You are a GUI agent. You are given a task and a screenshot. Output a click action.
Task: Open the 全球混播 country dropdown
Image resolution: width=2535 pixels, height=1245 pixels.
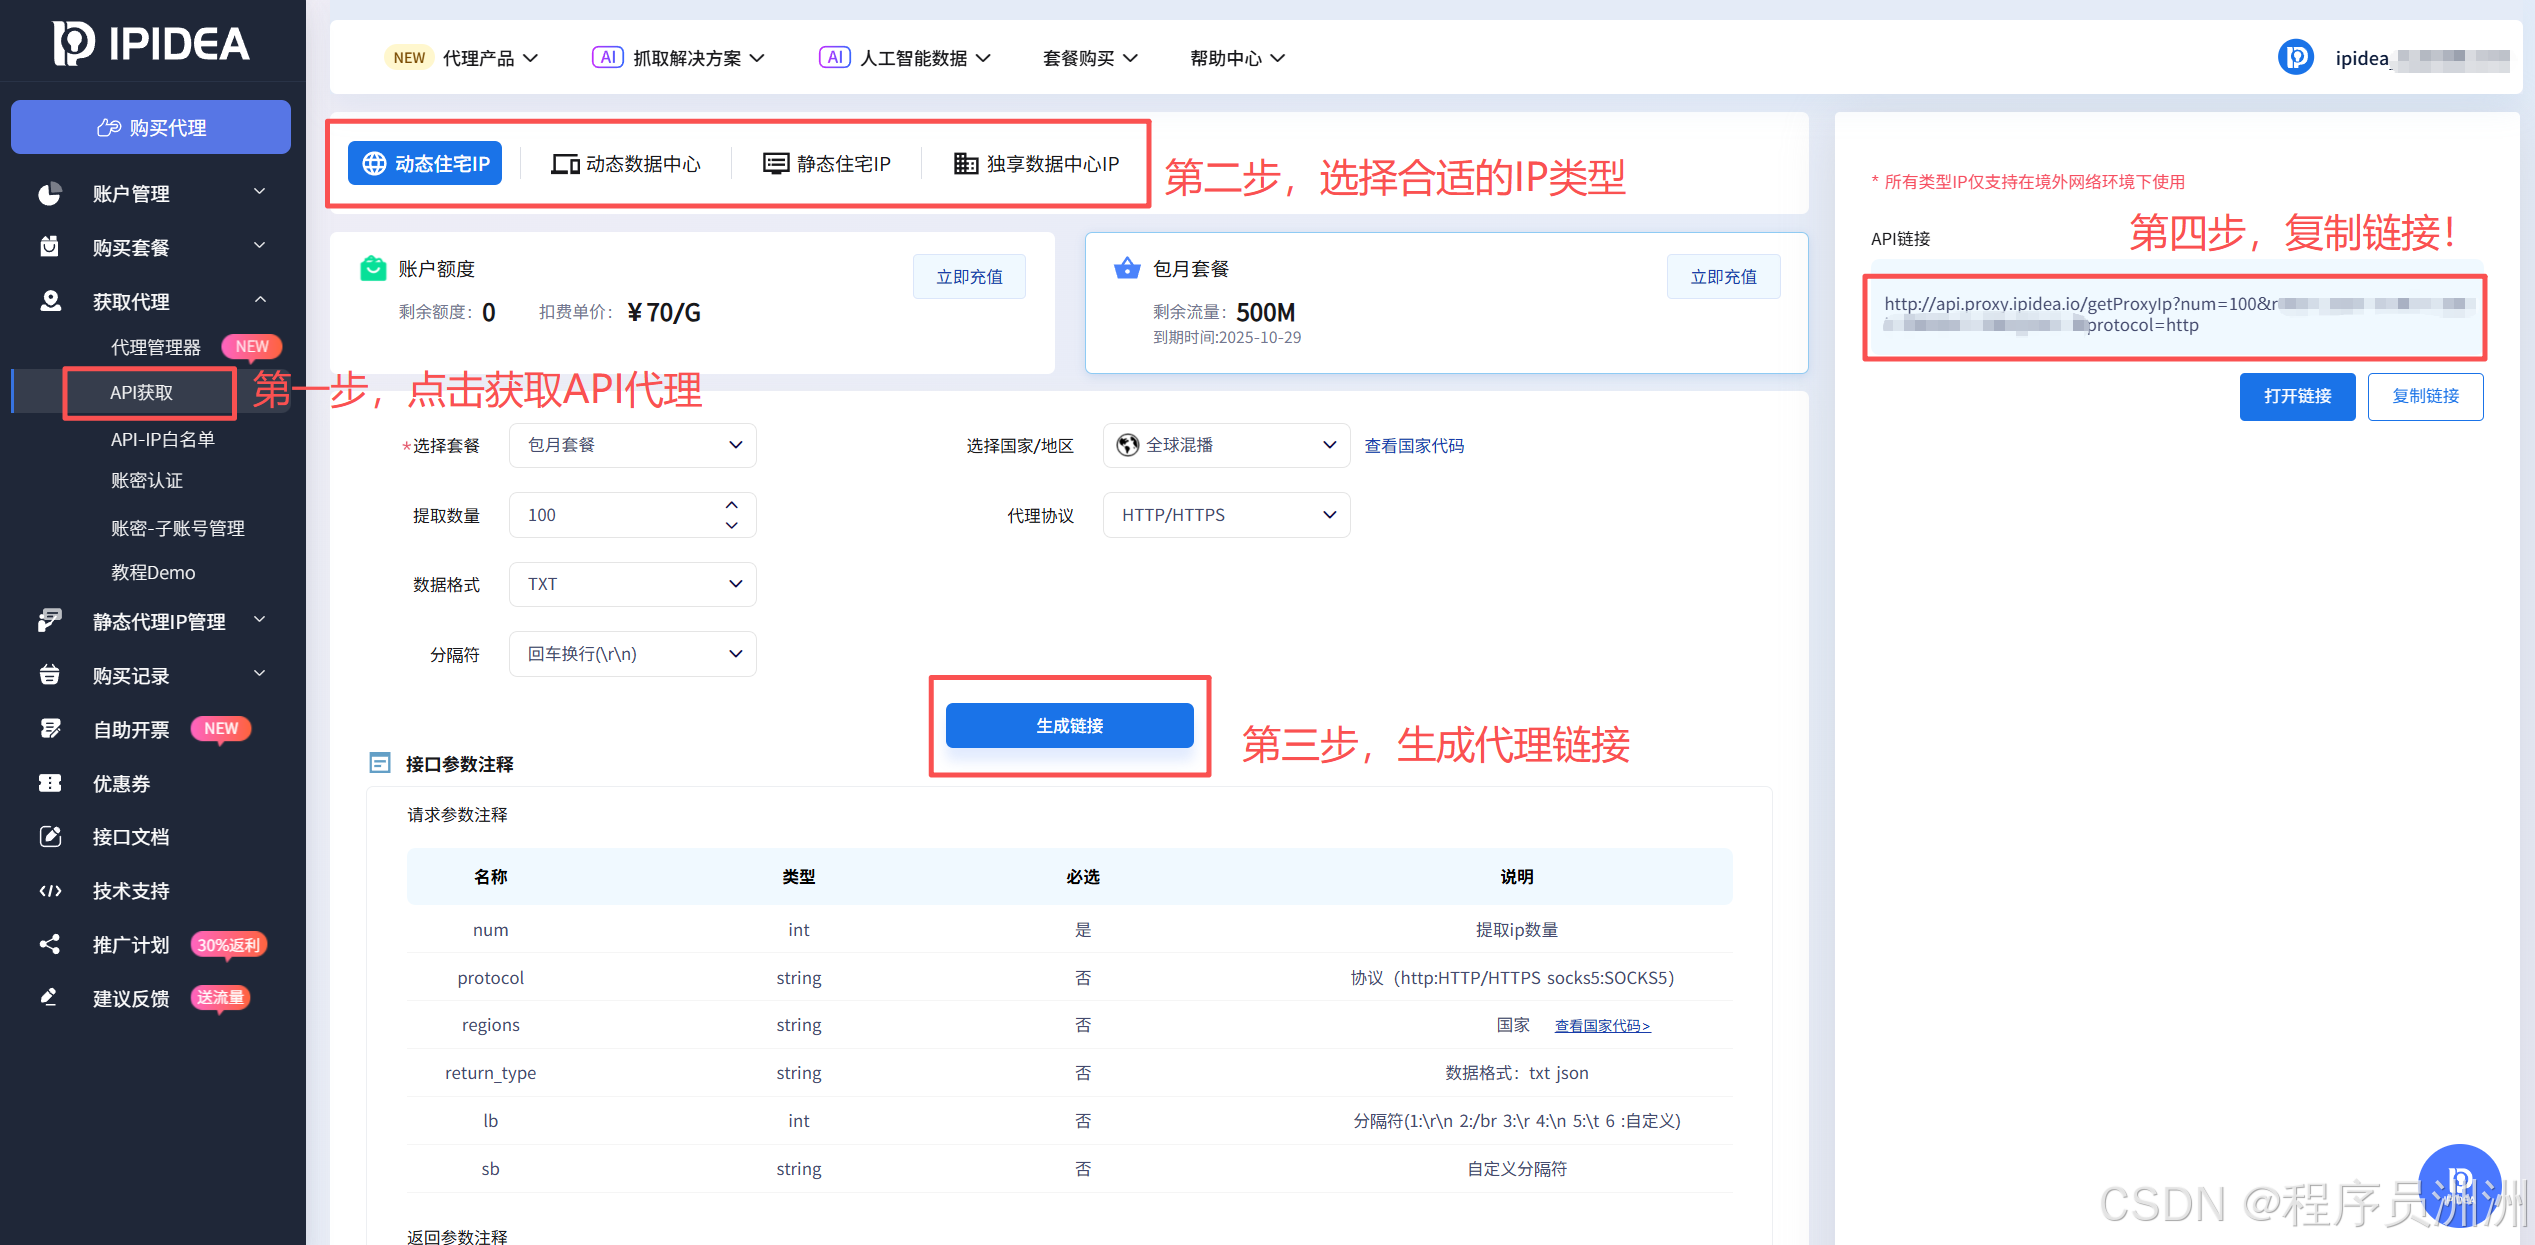(x=1226, y=445)
